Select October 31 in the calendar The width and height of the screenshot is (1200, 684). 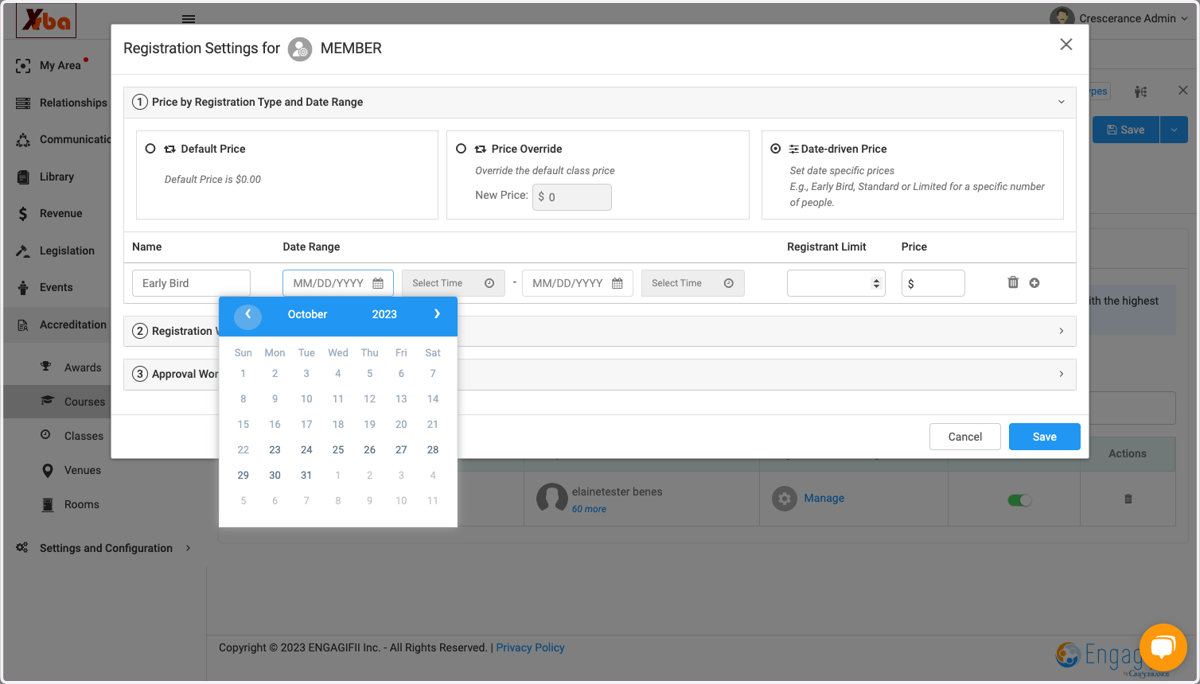click(306, 475)
